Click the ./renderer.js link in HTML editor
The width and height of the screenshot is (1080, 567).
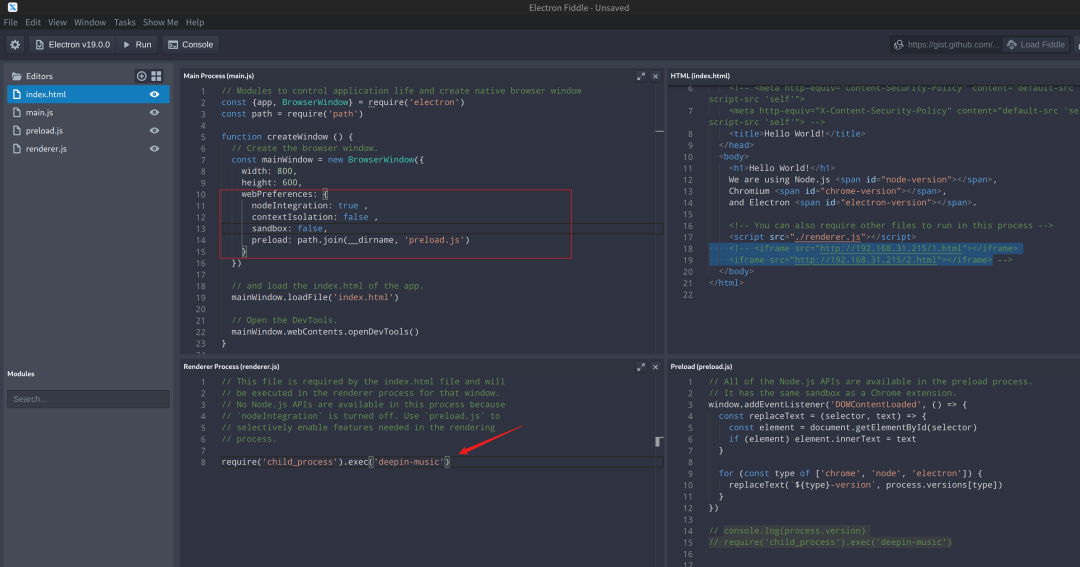(x=827, y=237)
